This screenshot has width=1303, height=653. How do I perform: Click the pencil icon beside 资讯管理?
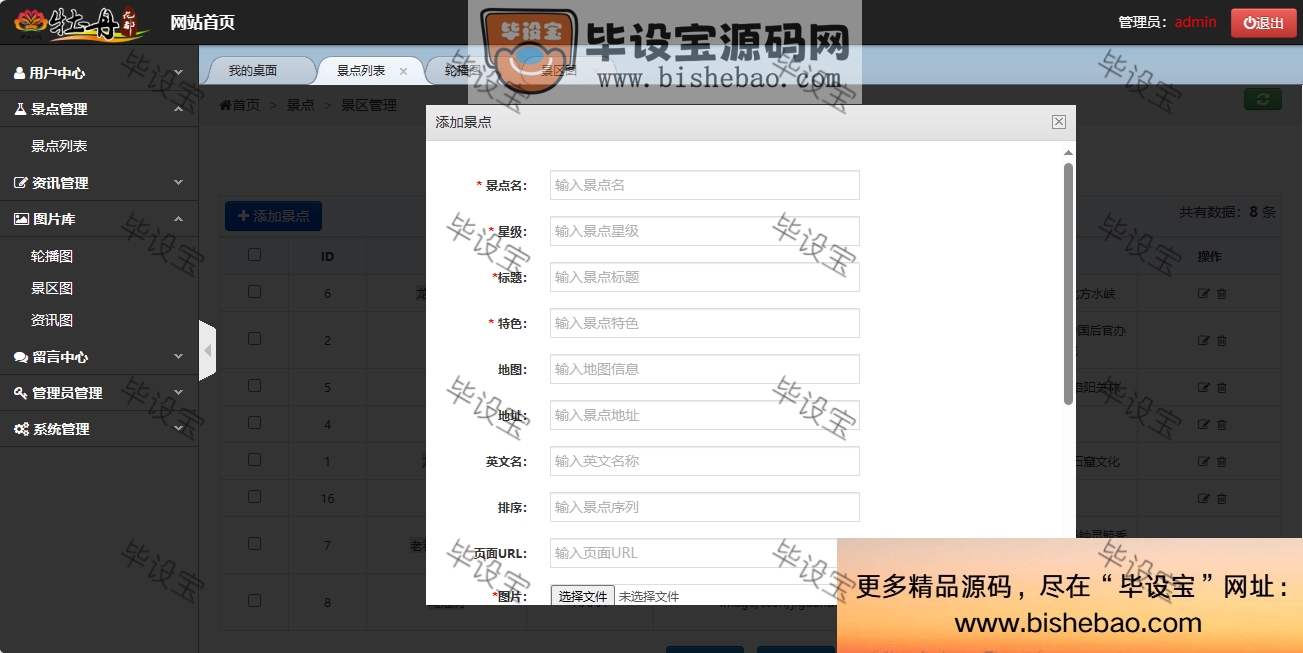point(21,183)
